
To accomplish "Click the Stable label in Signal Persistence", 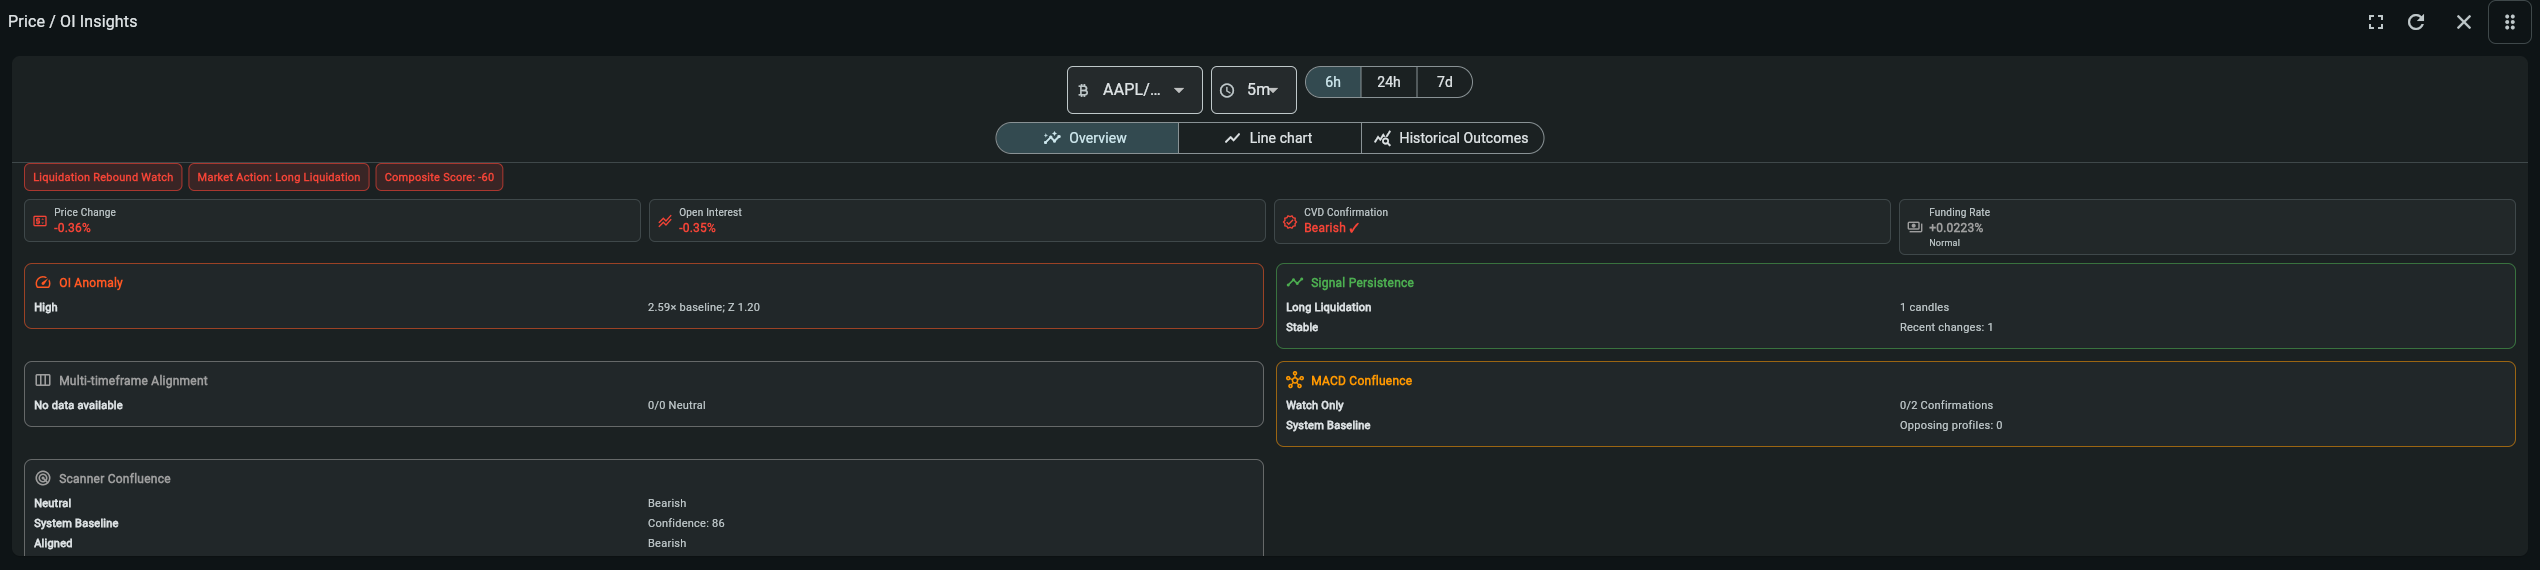I will coord(1302,328).
